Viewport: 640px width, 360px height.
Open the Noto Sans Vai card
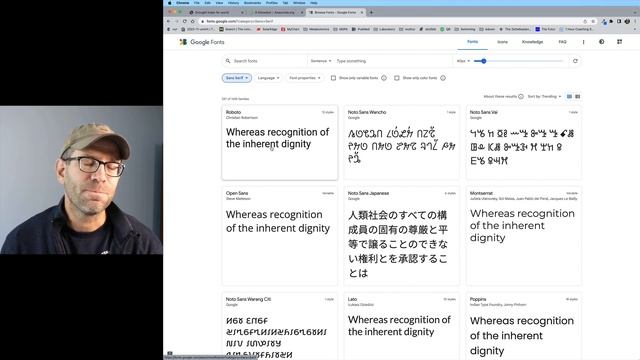point(524,142)
